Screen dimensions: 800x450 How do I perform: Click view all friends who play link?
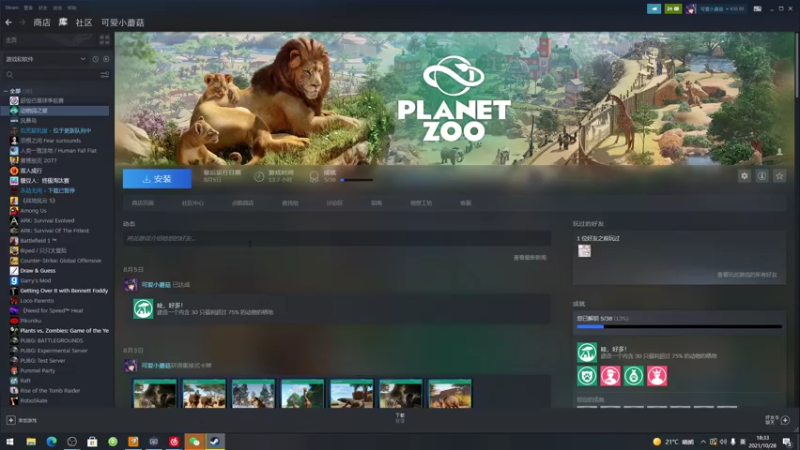coord(747,275)
